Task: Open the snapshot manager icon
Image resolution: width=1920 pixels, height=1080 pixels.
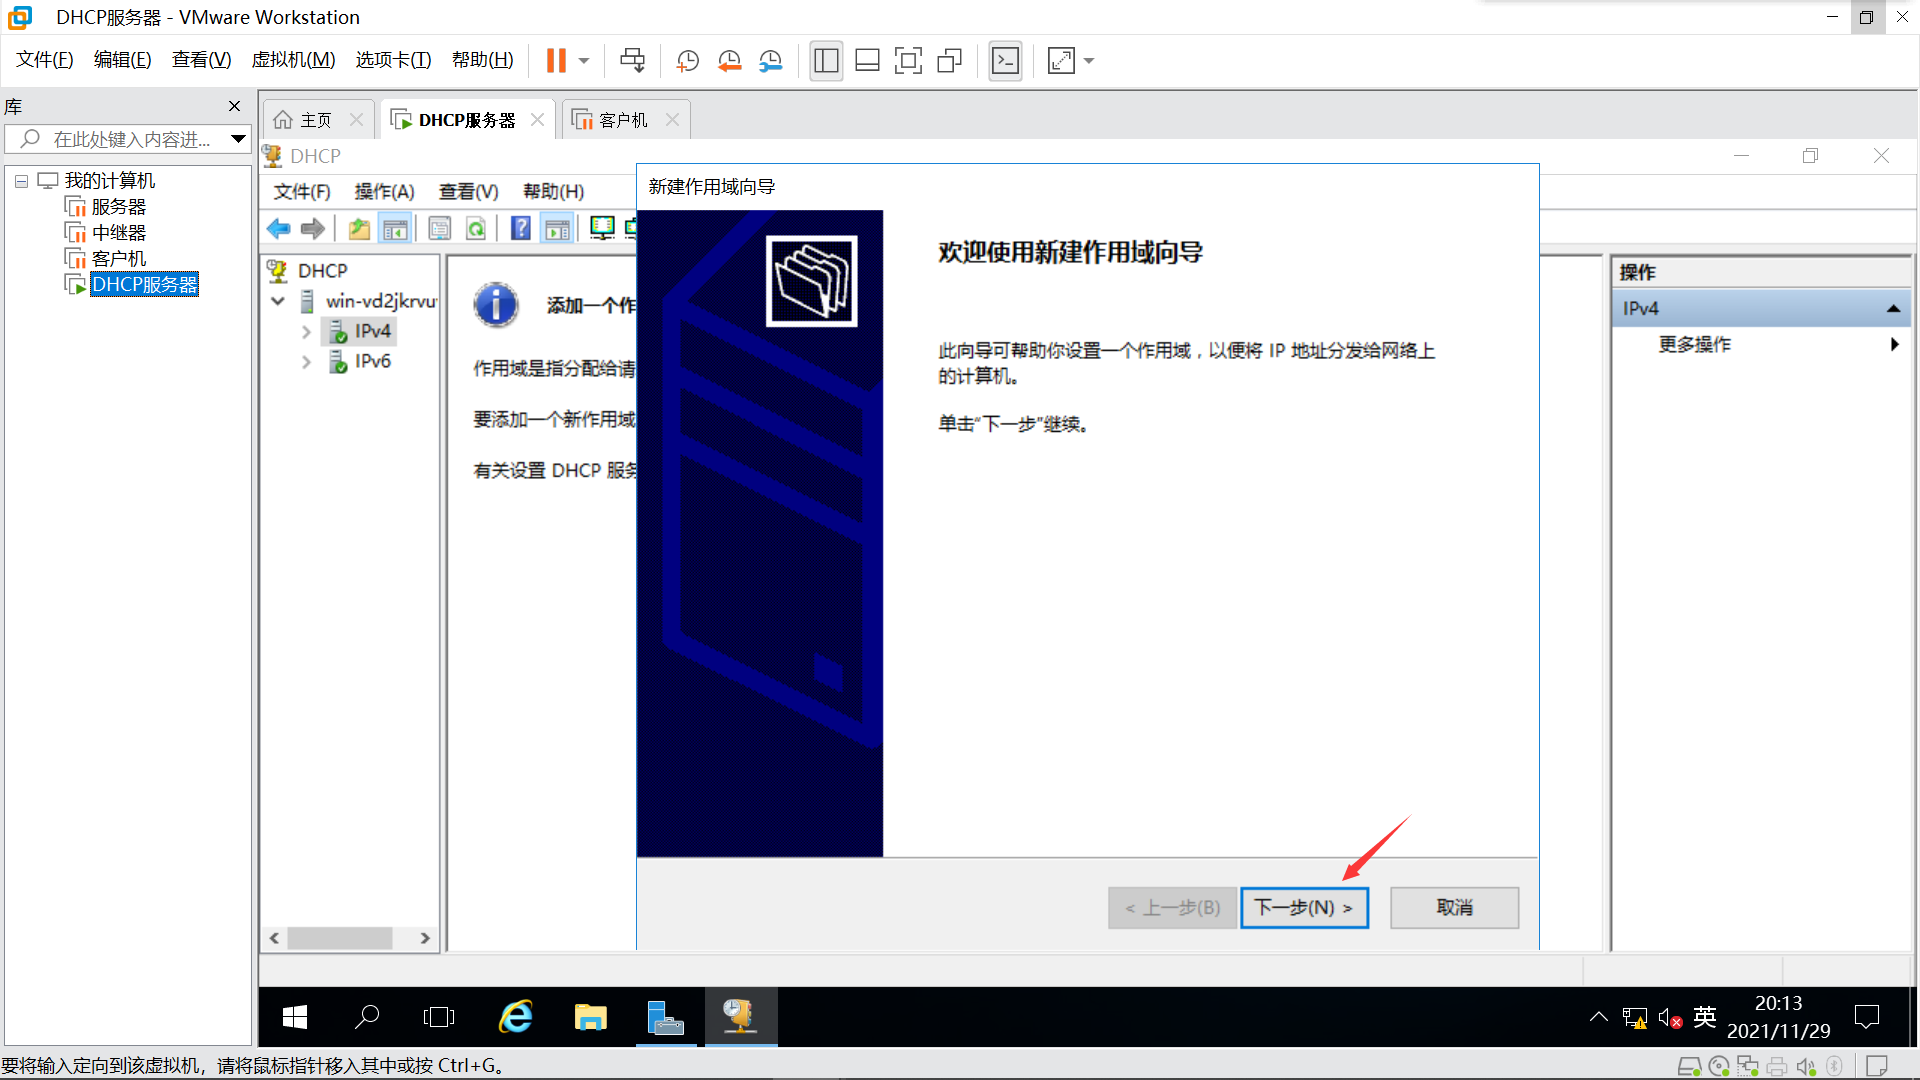Action: (770, 61)
